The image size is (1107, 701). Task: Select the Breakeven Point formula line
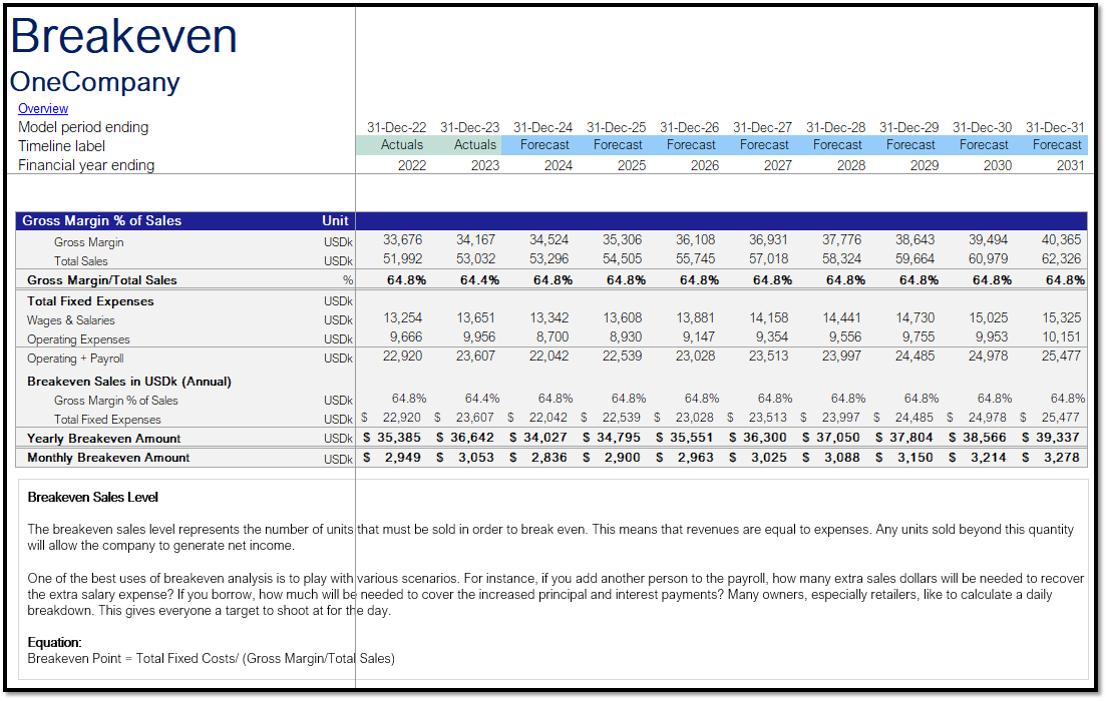click(x=211, y=659)
